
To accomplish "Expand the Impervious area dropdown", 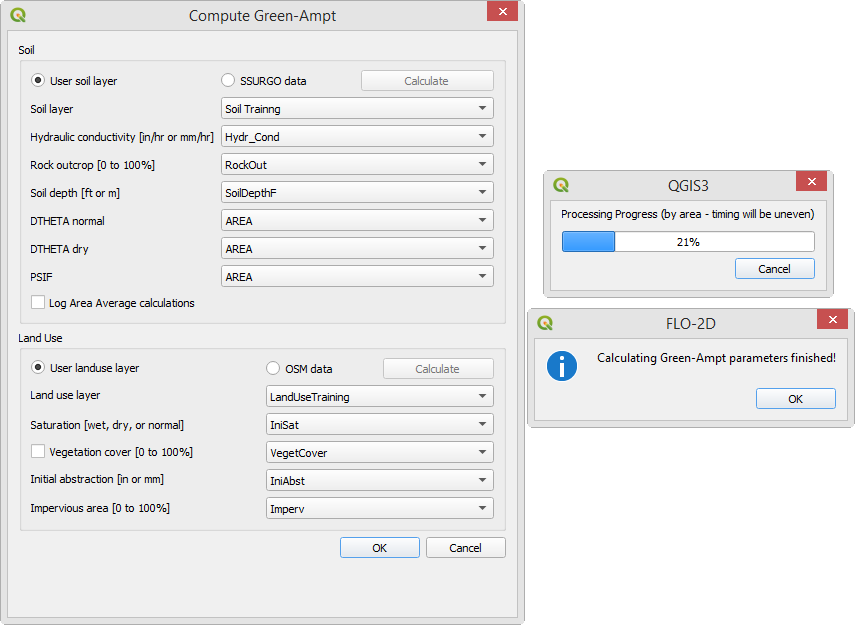I will [379, 509].
